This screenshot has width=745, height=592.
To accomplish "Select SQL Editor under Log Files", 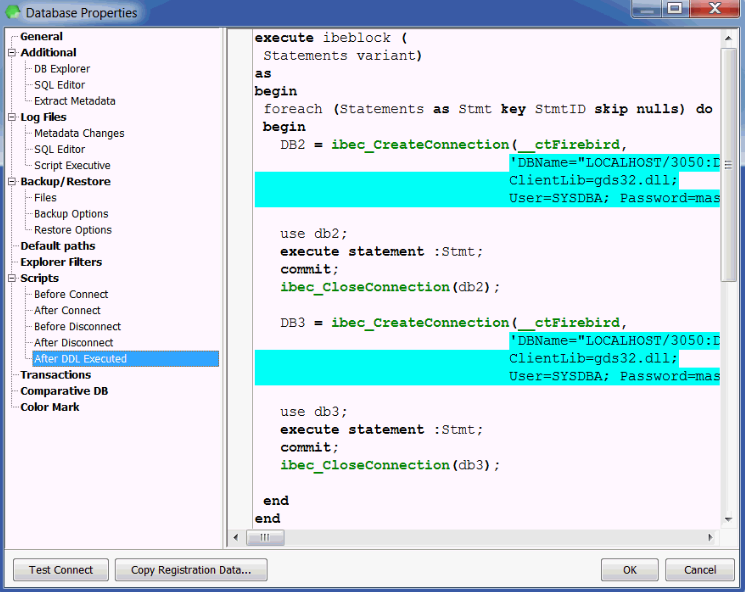I will tap(59, 150).
